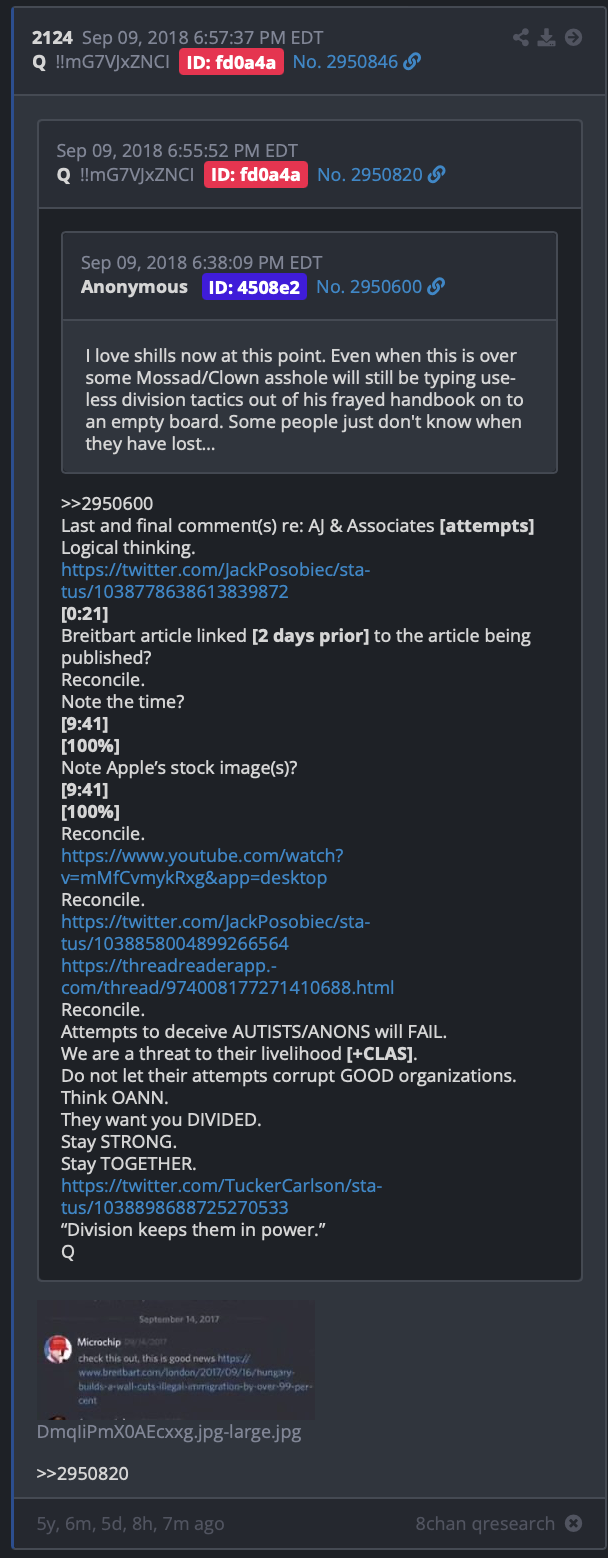This screenshot has width=608, height=1558.
Task: Click post number 2124 in the header
Action: tap(52, 38)
